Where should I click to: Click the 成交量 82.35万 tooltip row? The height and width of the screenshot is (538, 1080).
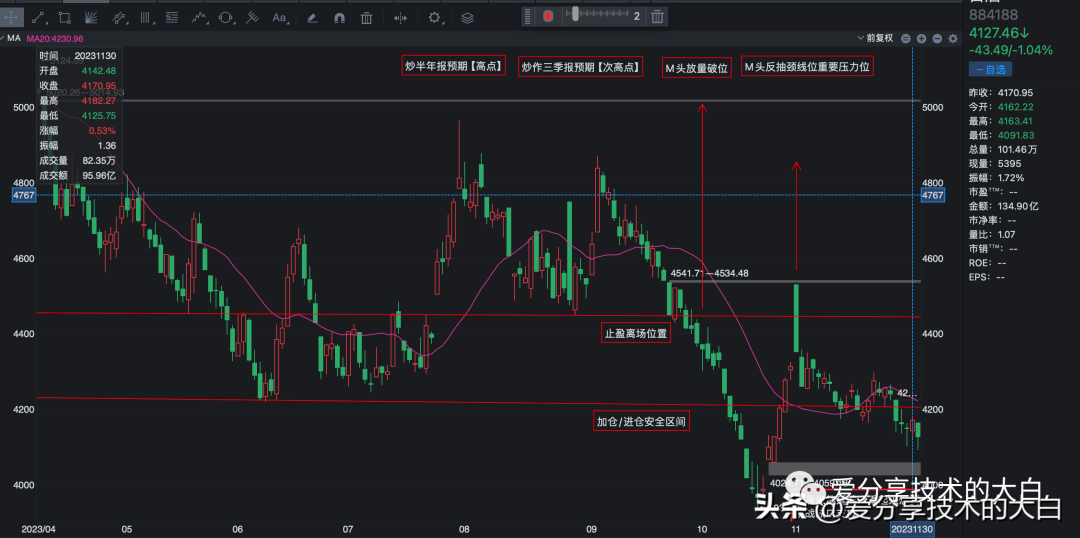coord(78,160)
